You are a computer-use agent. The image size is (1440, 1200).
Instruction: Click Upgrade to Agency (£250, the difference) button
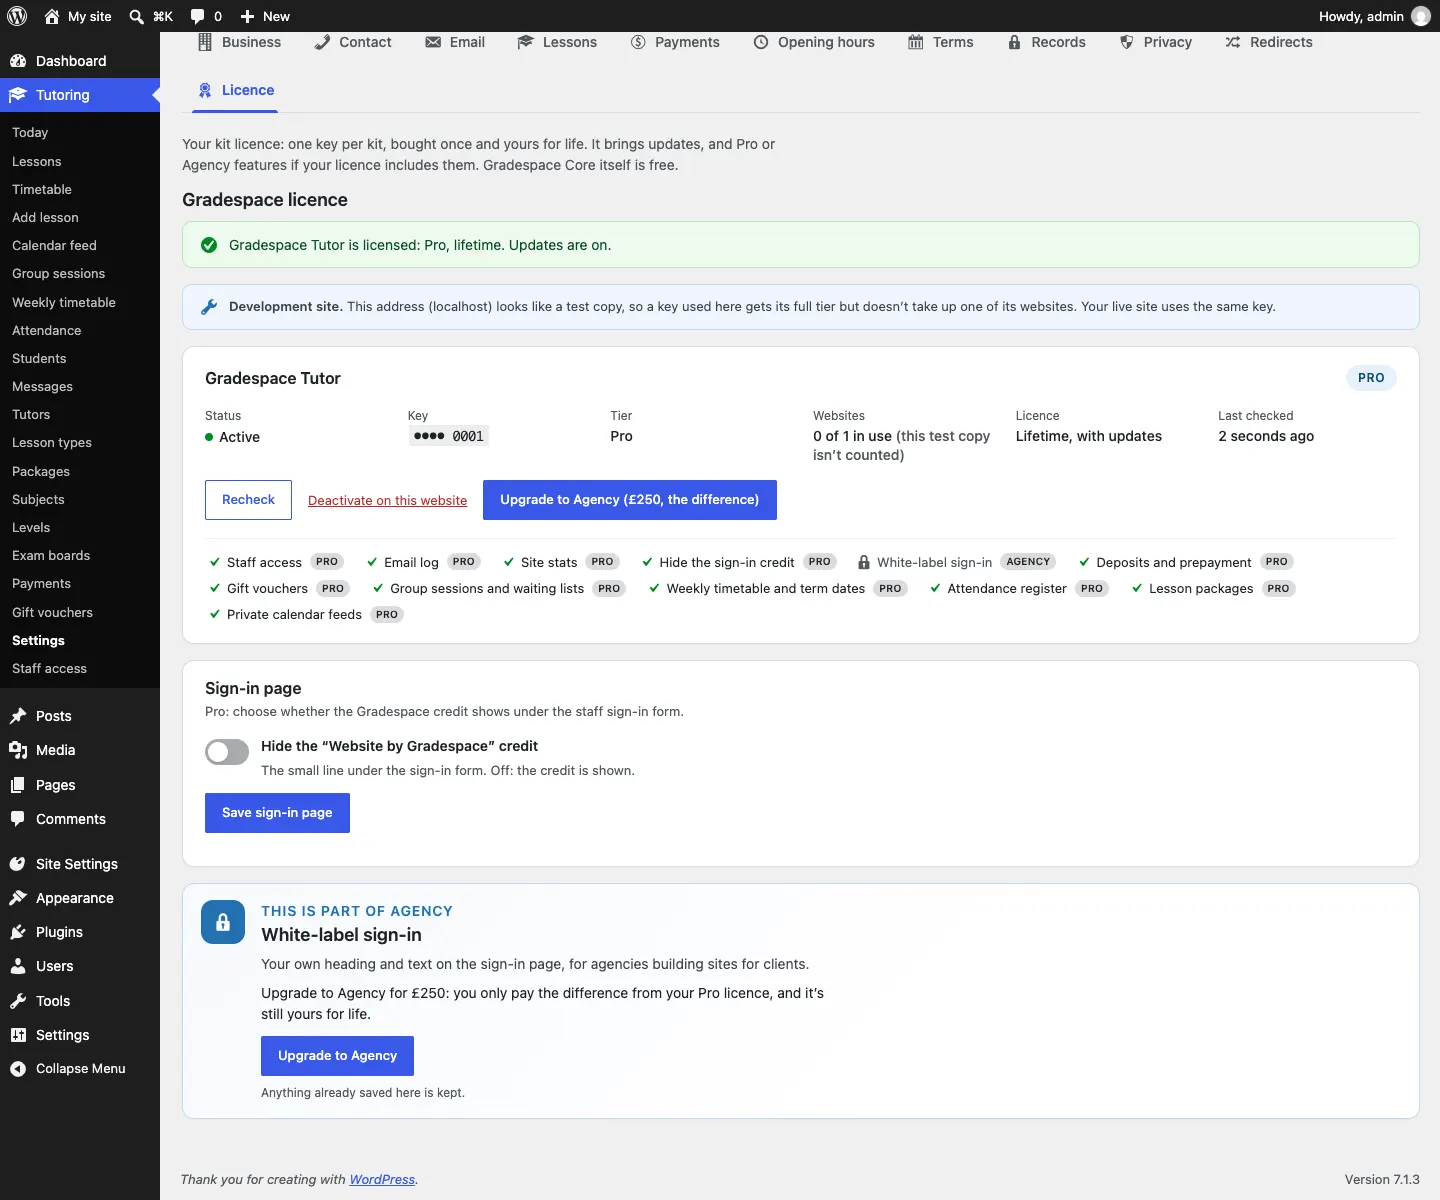[x=630, y=500]
